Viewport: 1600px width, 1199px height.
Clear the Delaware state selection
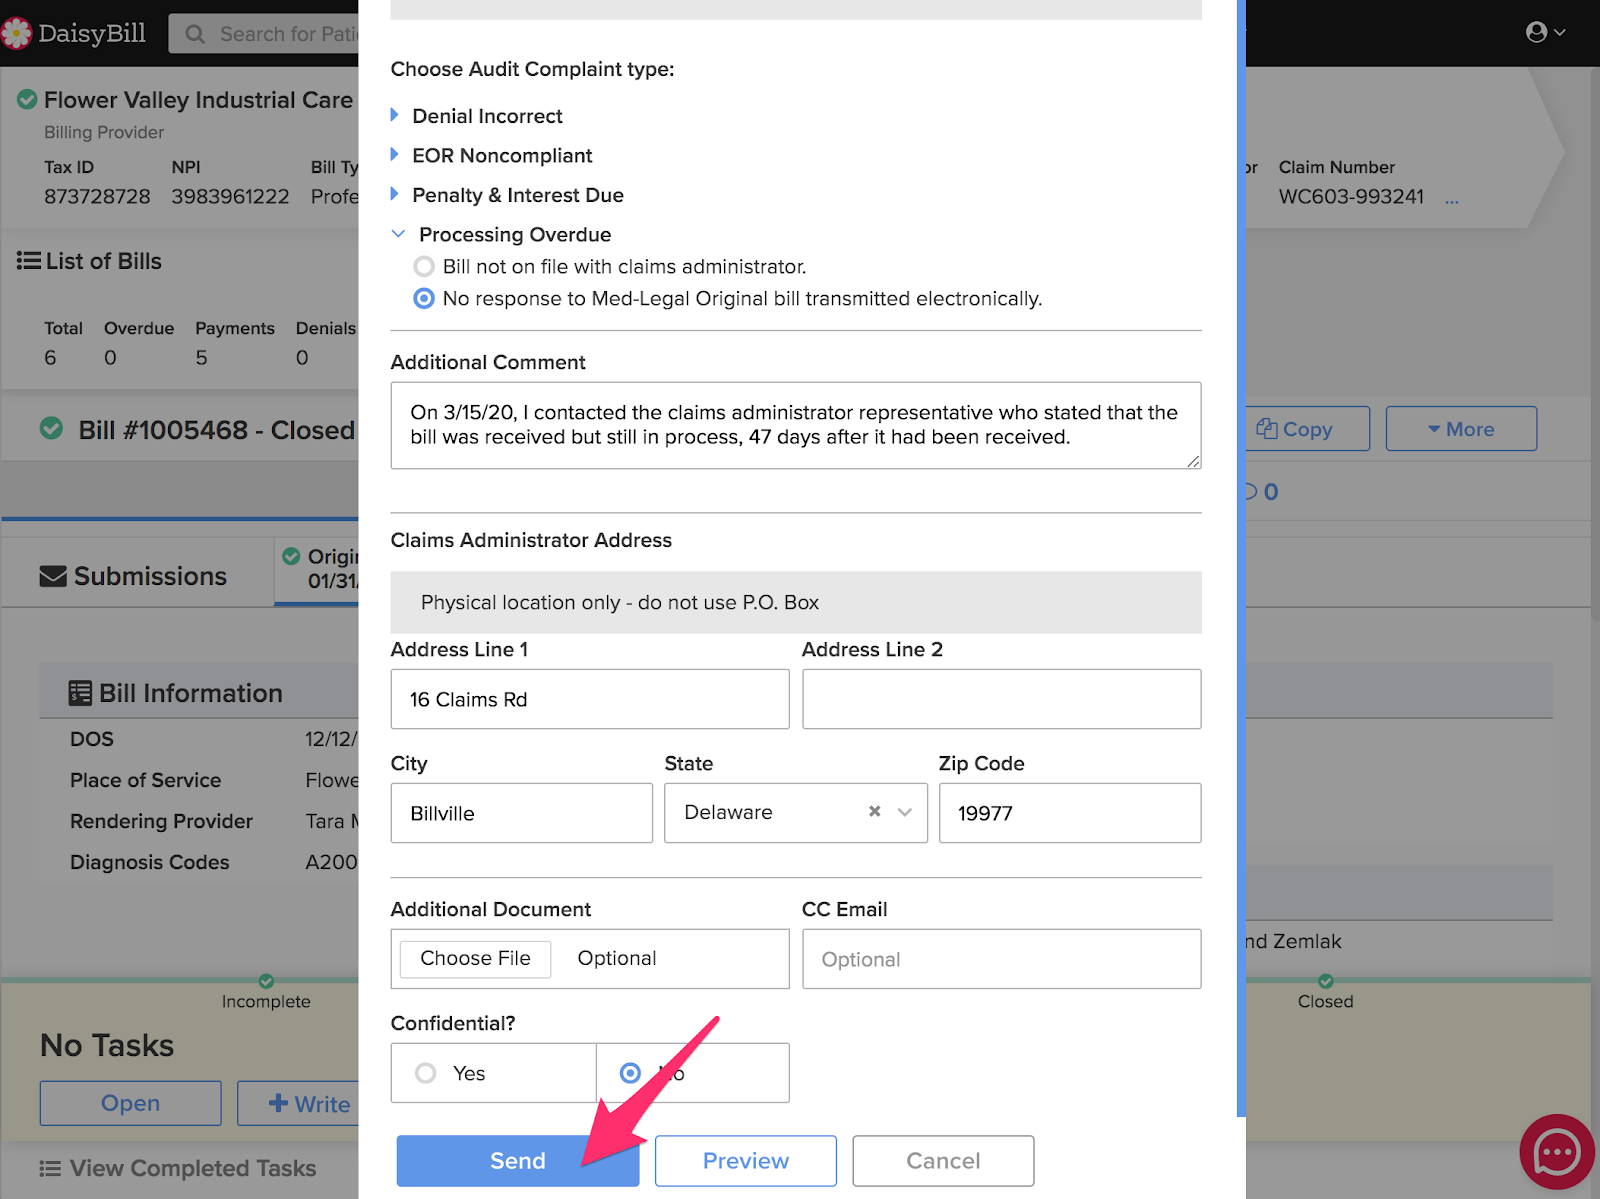click(875, 812)
